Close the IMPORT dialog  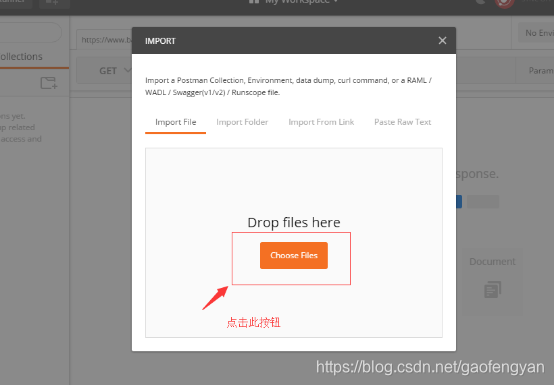click(x=442, y=41)
